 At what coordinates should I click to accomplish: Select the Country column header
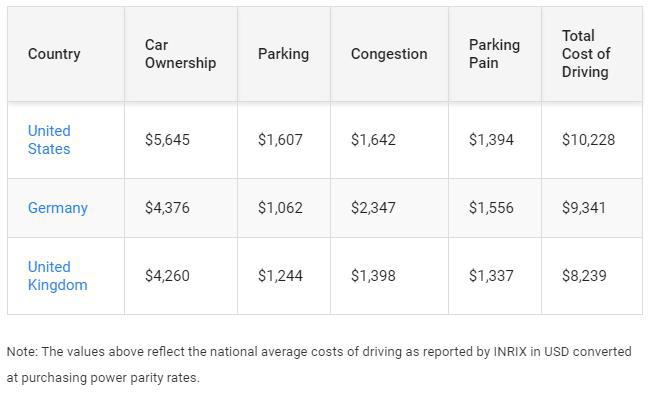54,54
